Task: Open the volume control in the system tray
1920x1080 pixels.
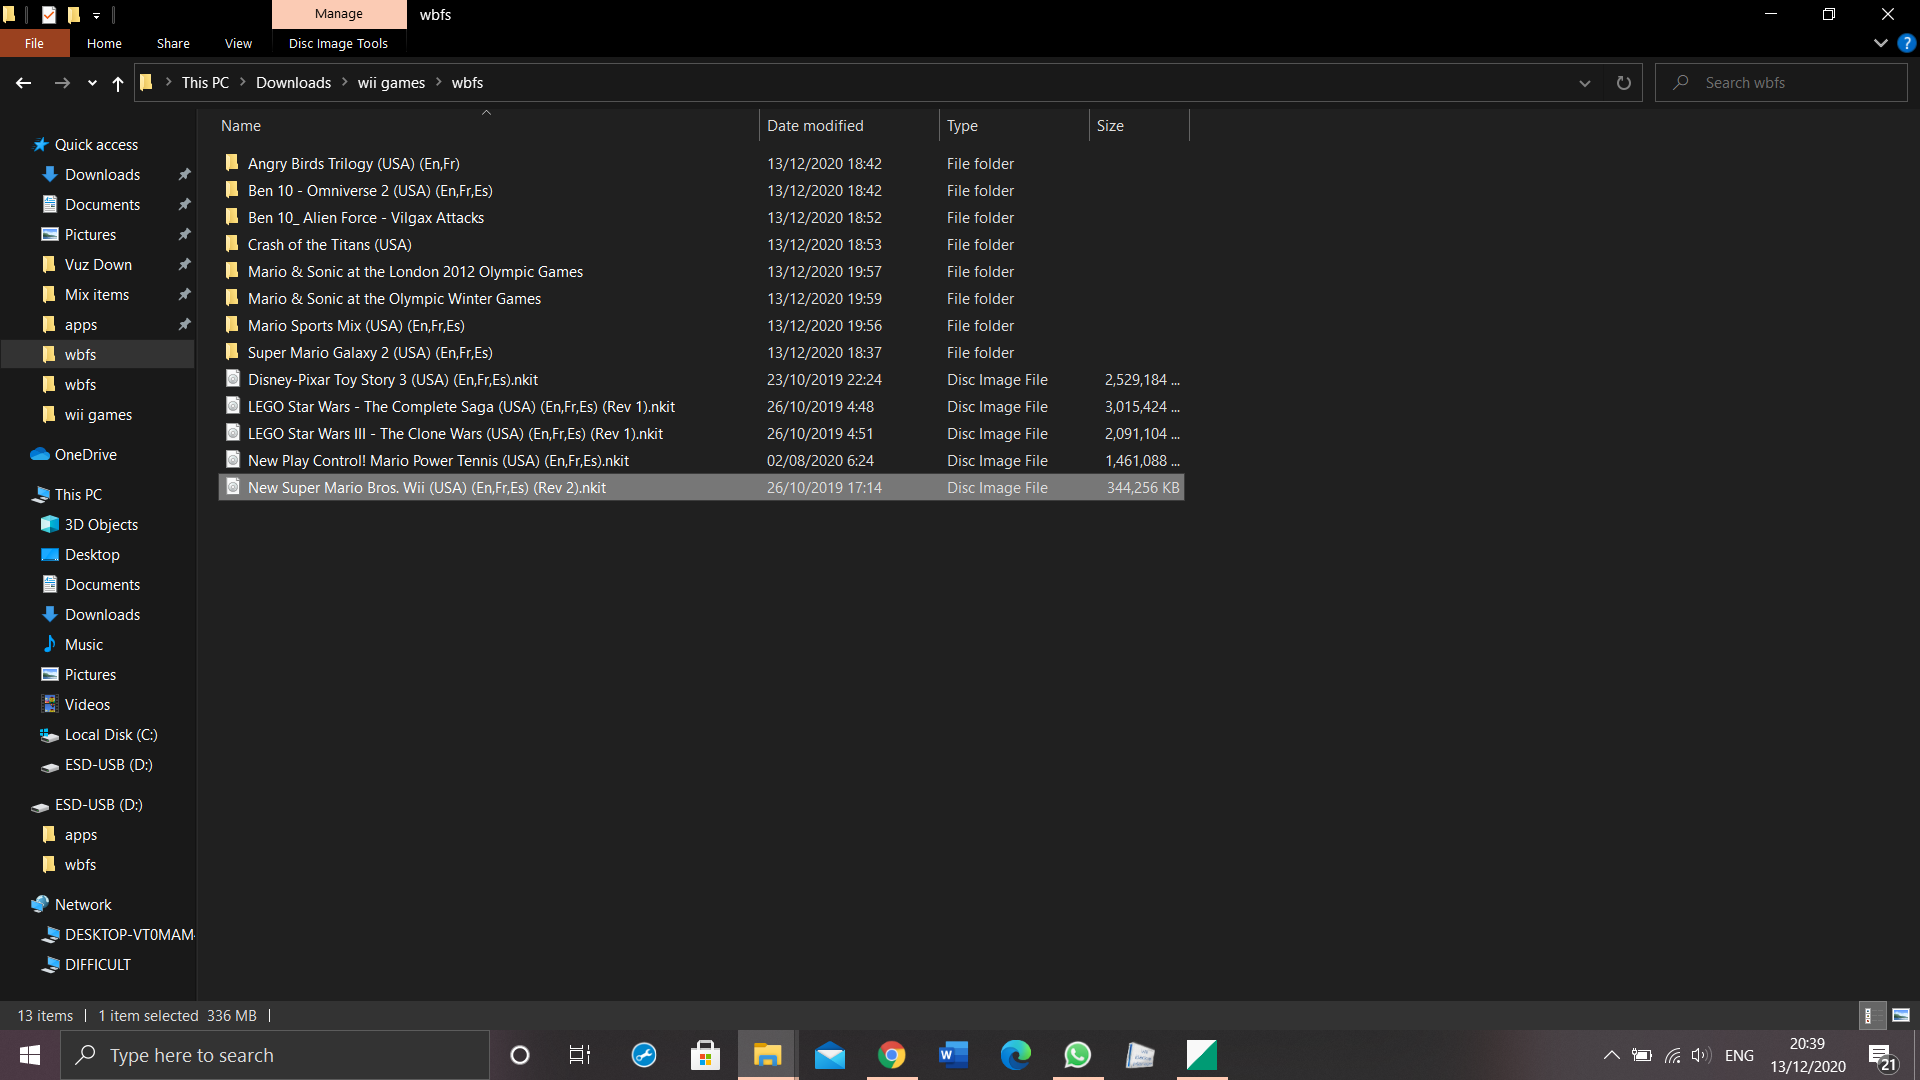Action: tap(1701, 1055)
